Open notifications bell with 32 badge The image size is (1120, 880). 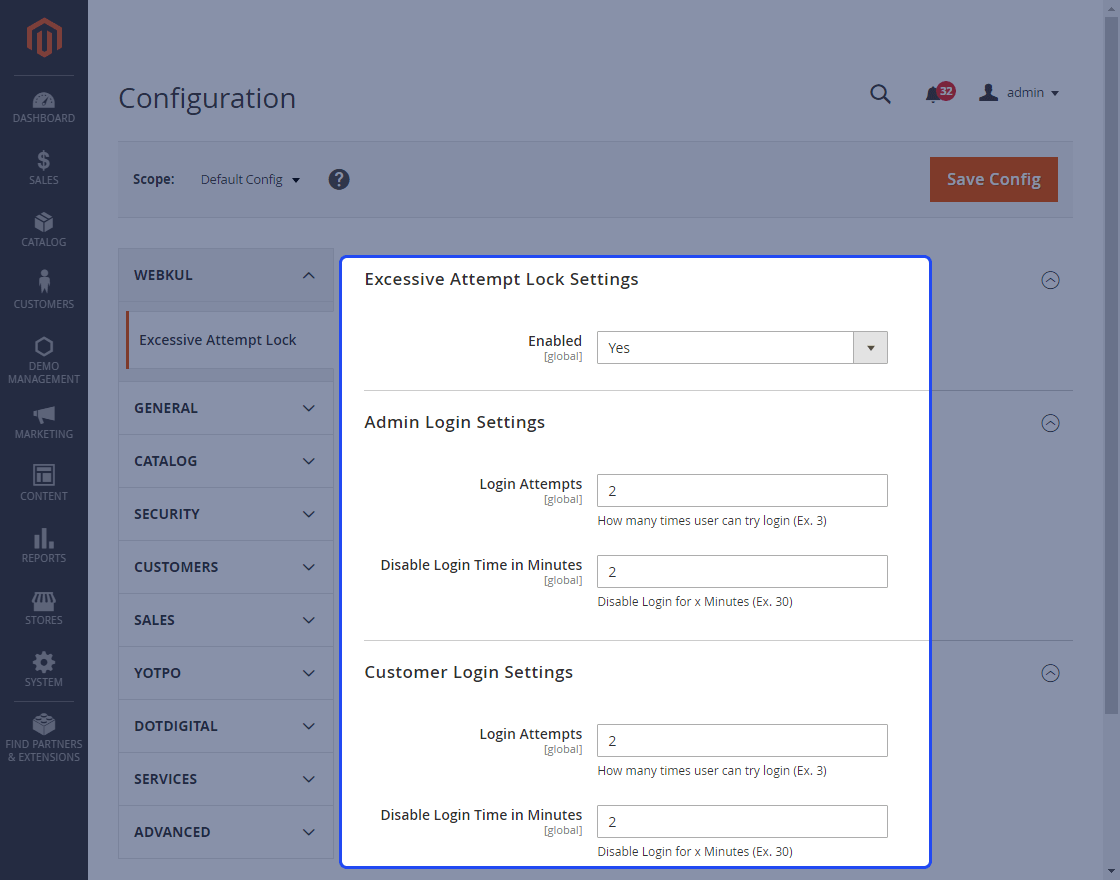939,93
